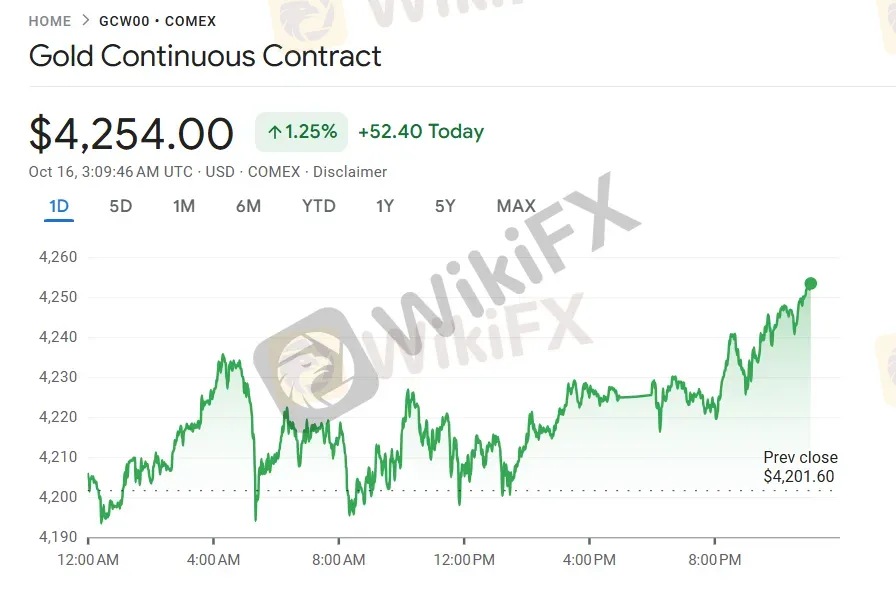Click the green endpoint dot on chart
This screenshot has height=590, width=896.
(810, 284)
